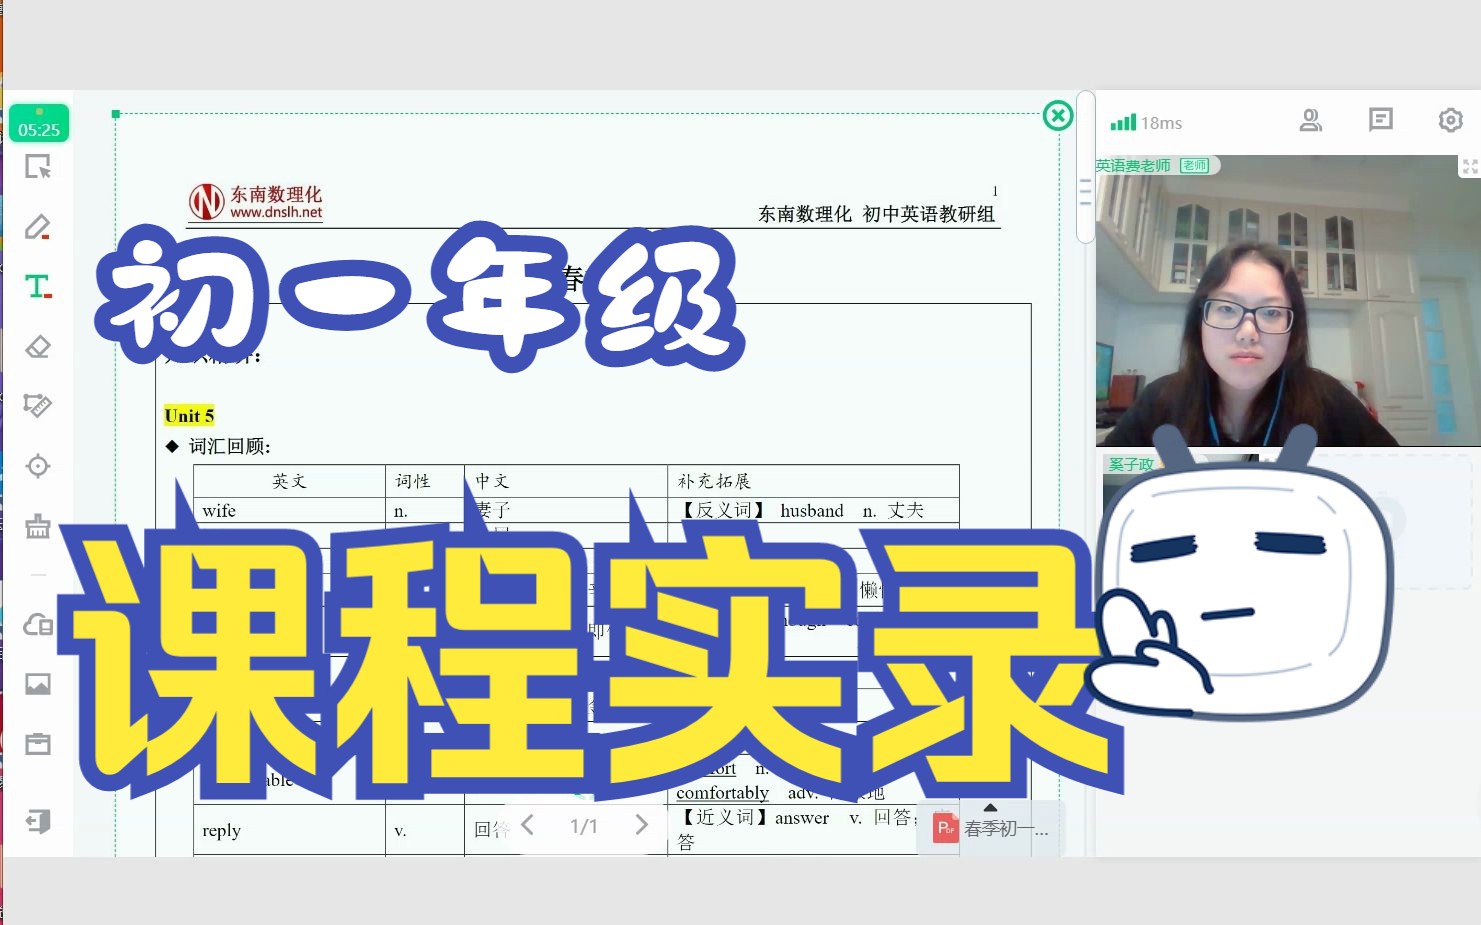Activate the laser pointer tool
Image resolution: width=1481 pixels, height=925 pixels.
tap(38, 465)
